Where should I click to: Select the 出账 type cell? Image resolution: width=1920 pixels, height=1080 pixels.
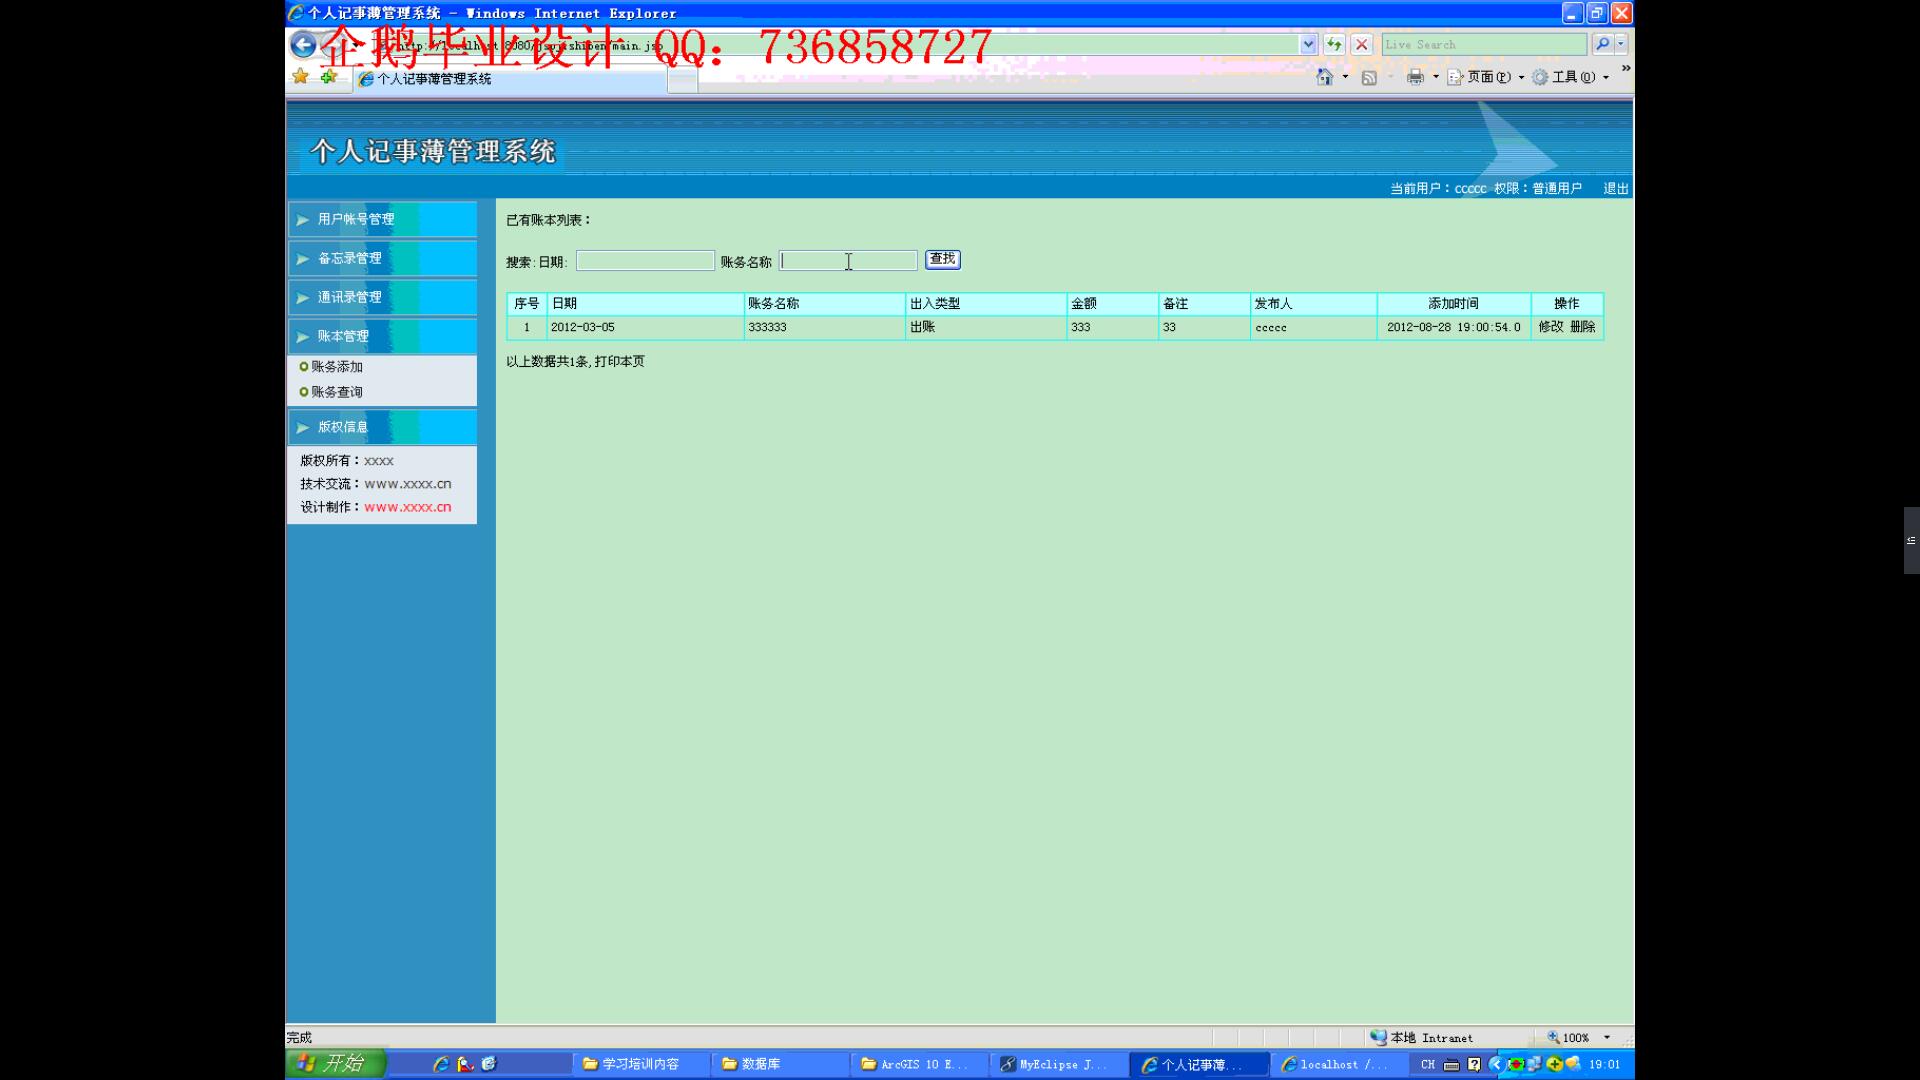point(985,328)
